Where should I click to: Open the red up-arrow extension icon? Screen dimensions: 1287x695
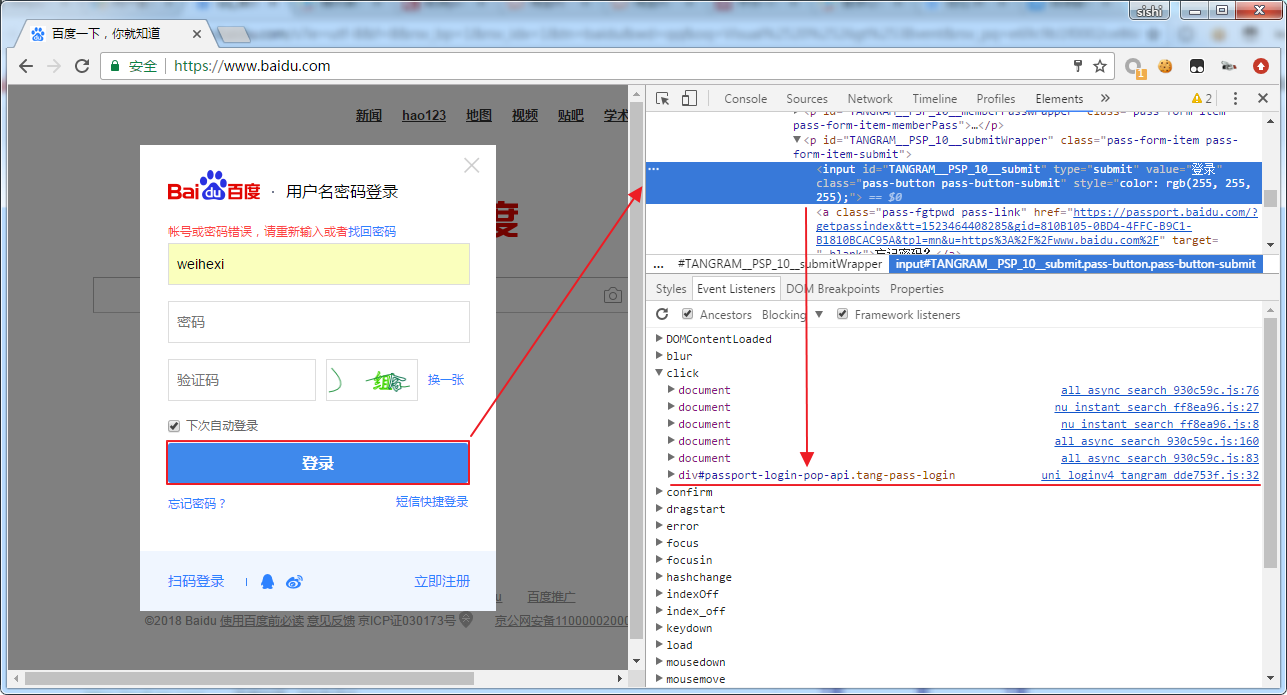pyautogui.click(x=1261, y=66)
